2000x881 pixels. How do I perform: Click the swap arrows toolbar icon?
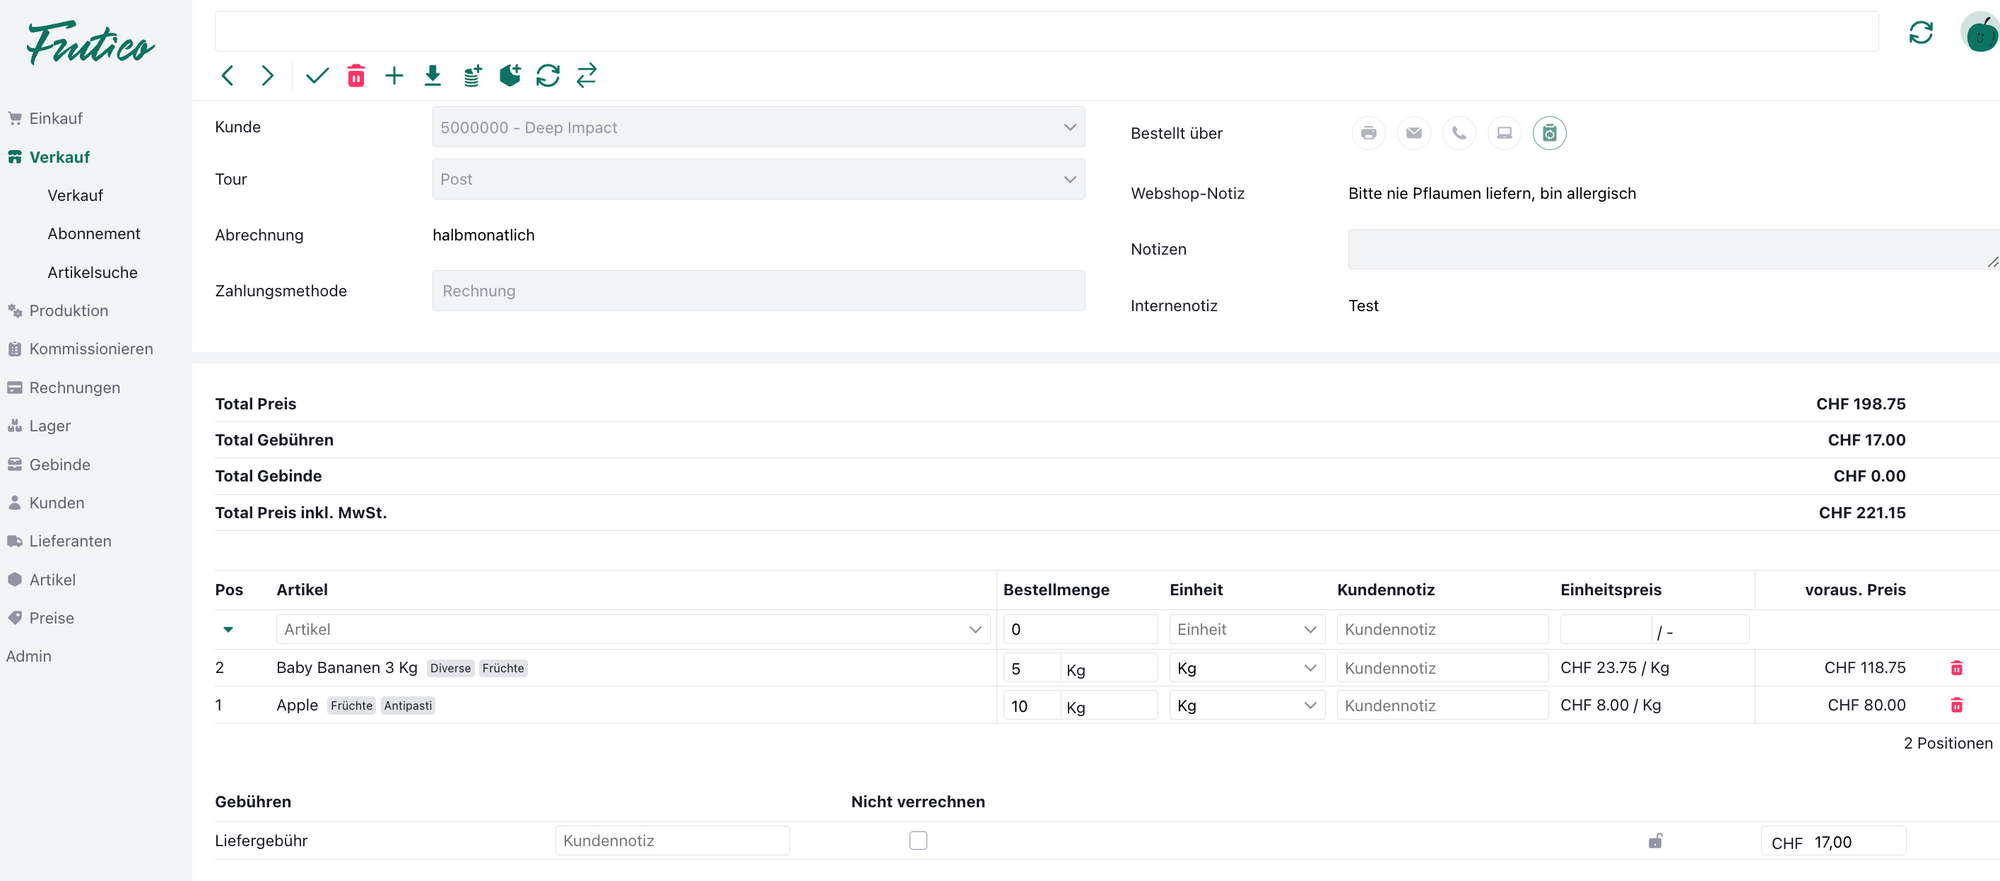tap(587, 76)
